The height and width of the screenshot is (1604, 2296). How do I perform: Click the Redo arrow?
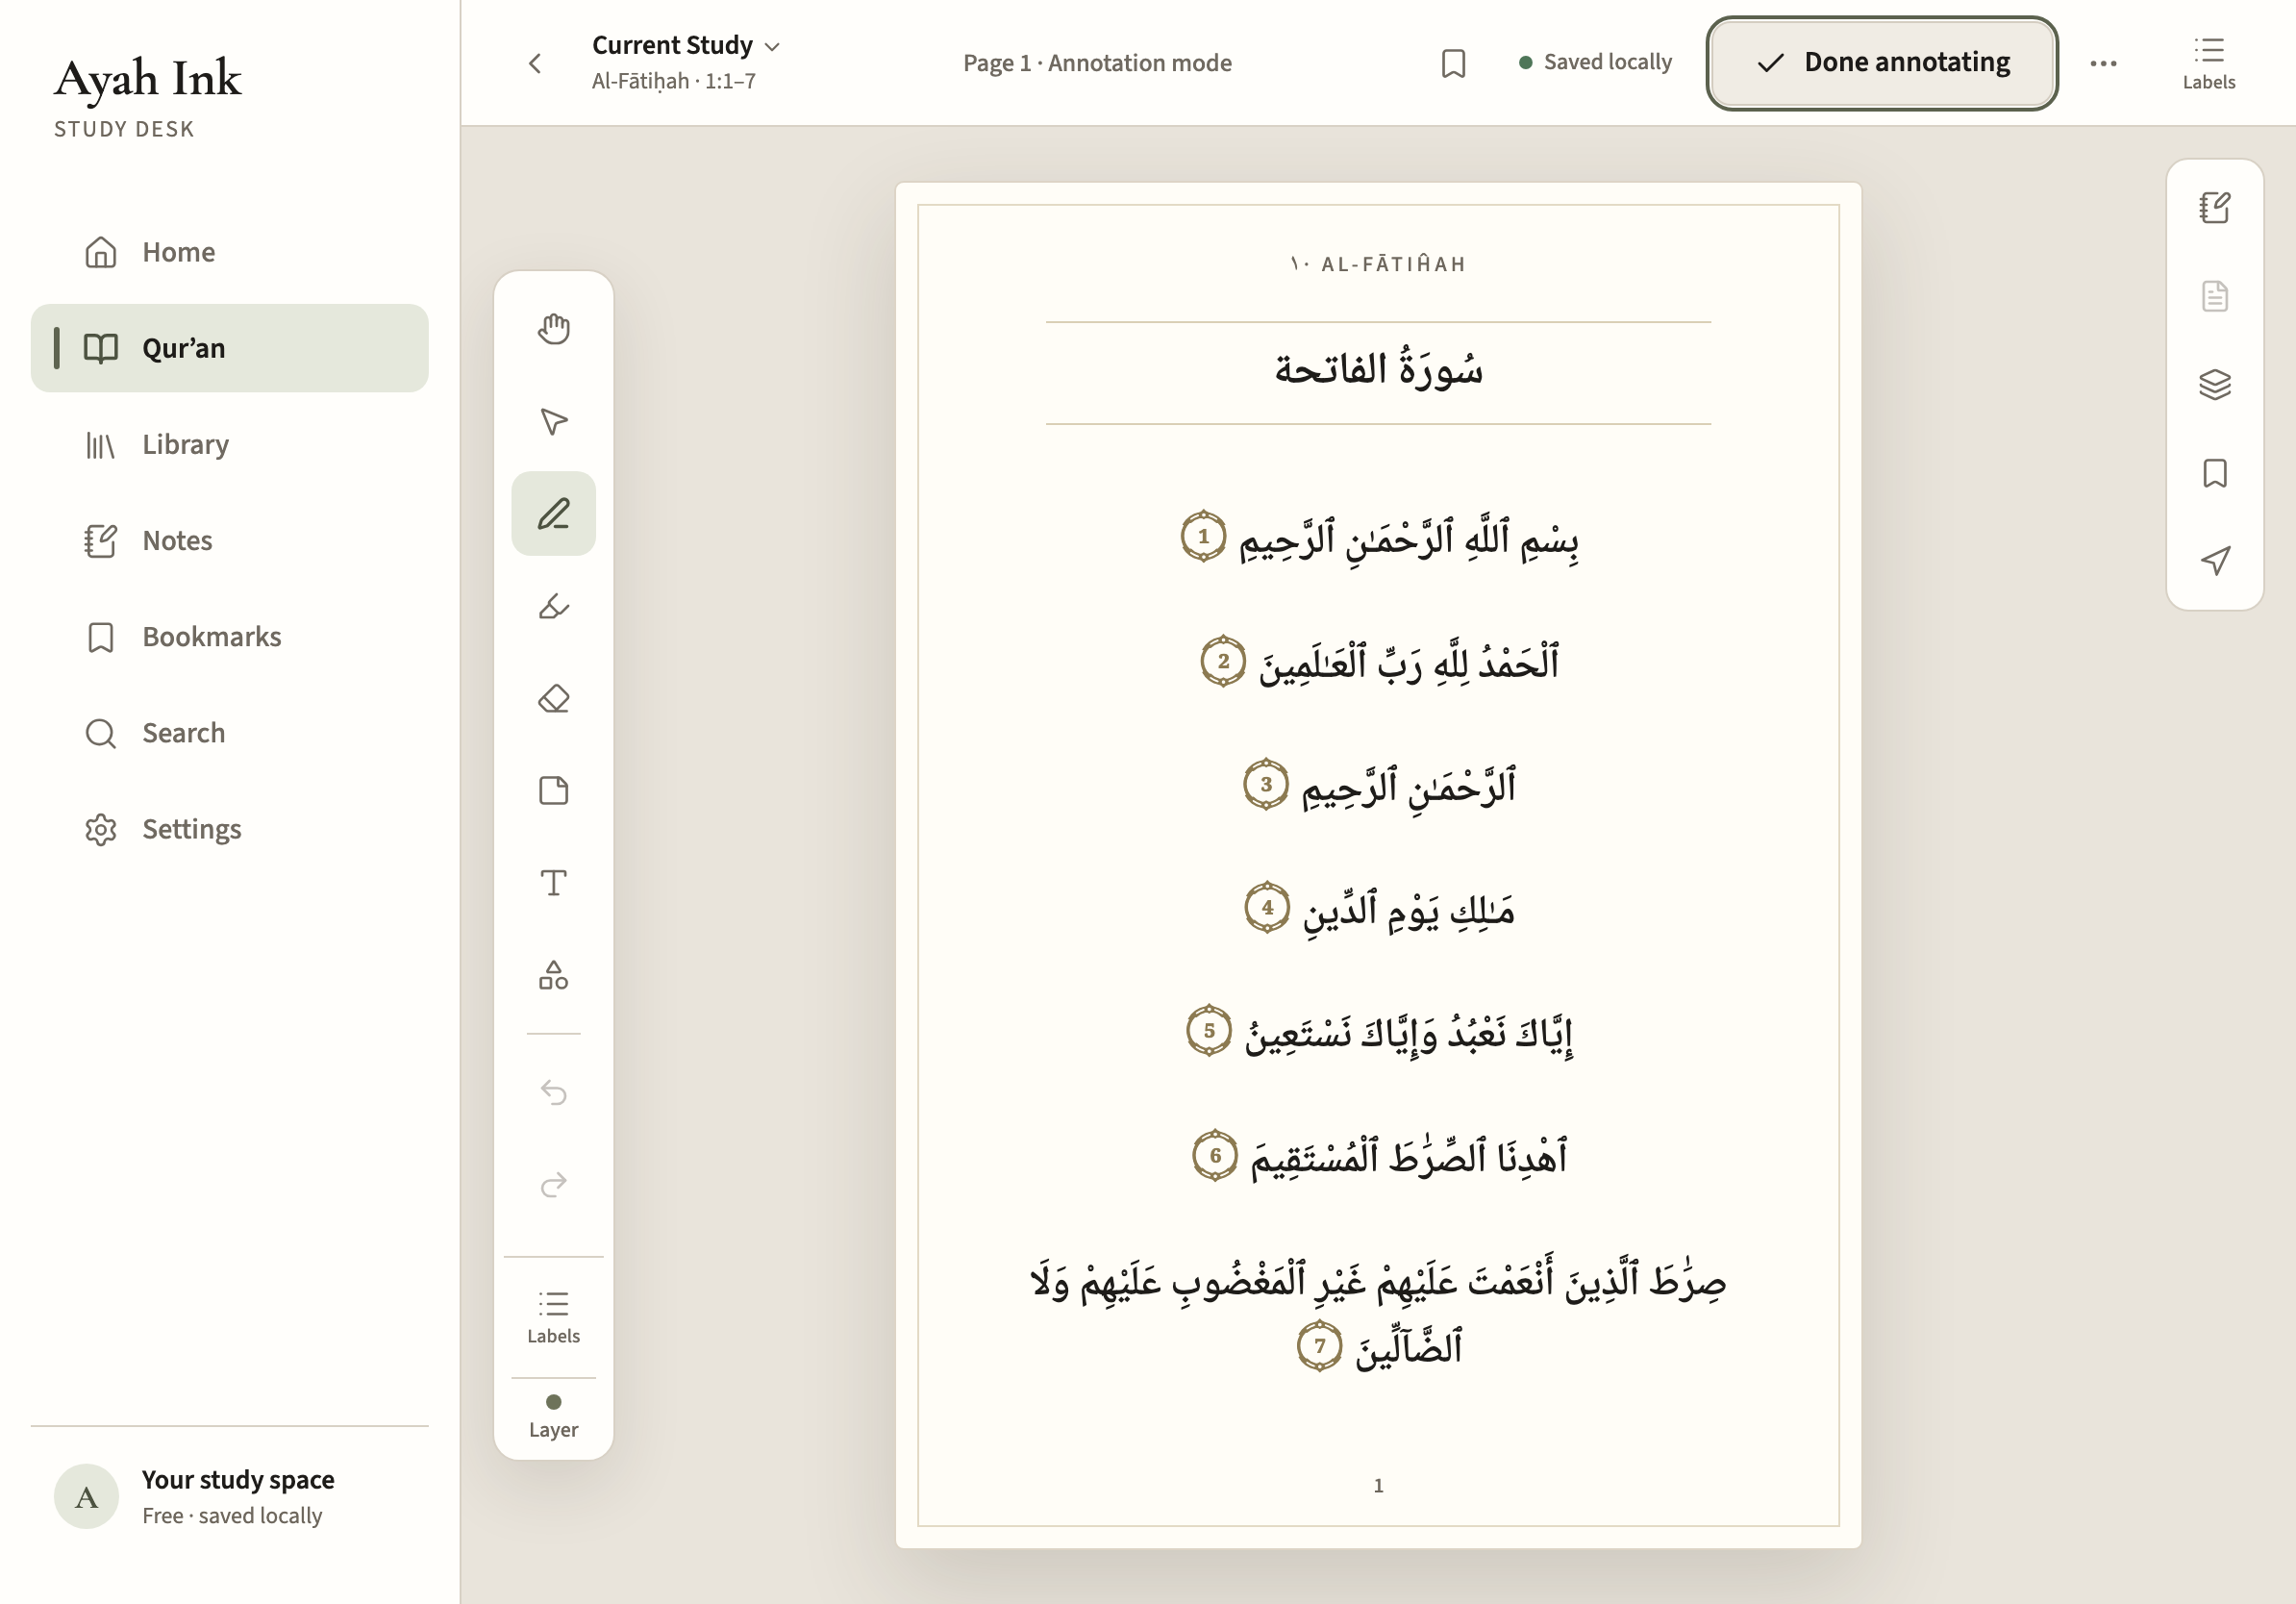(x=553, y=1184)
